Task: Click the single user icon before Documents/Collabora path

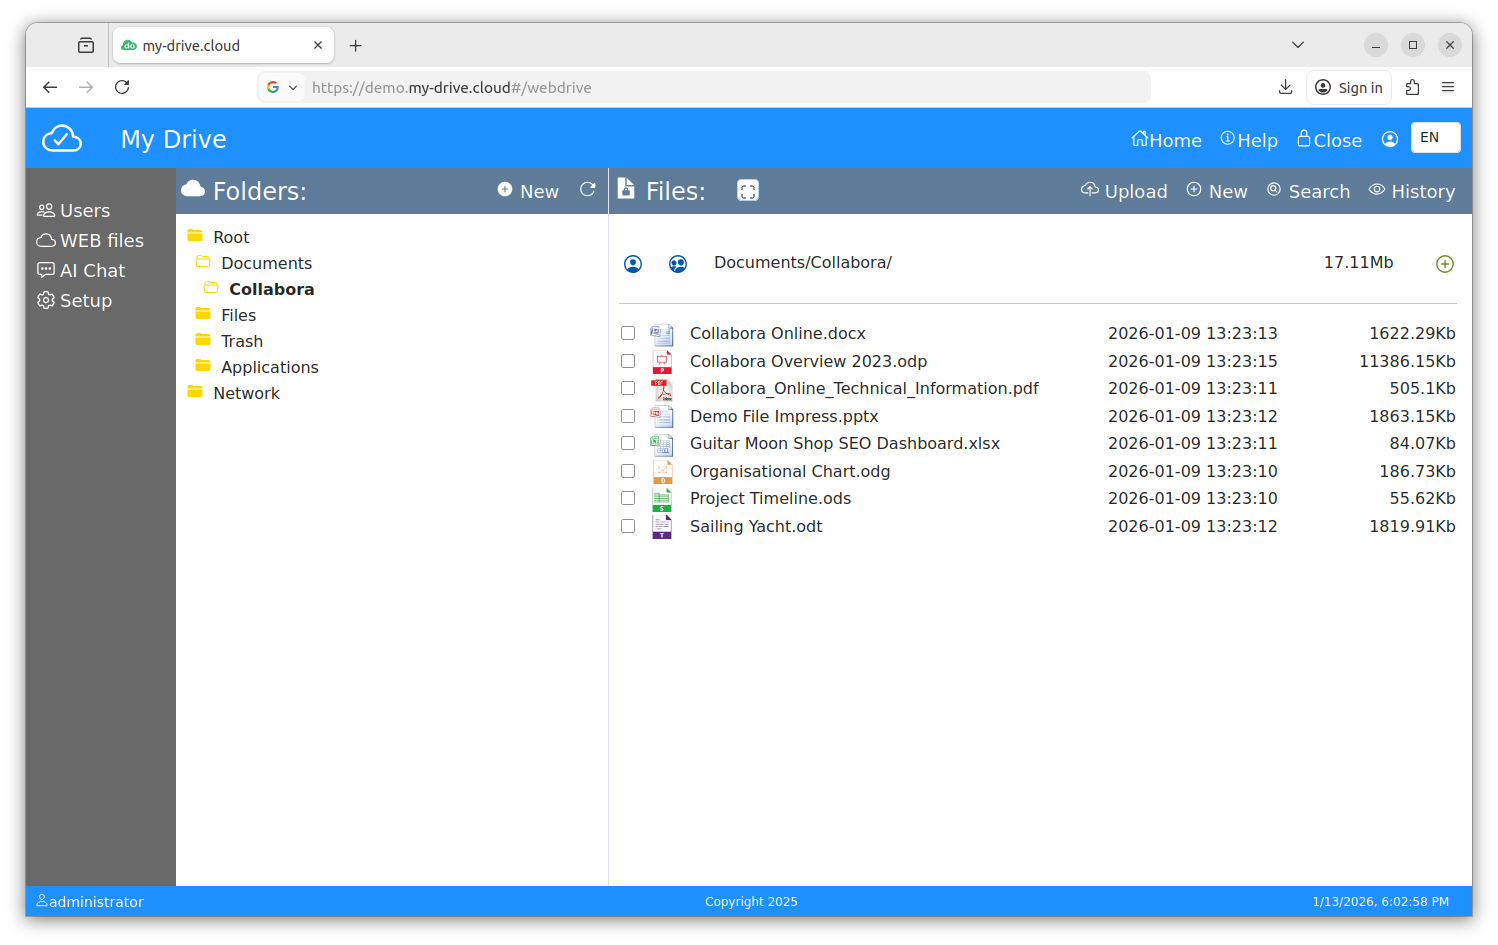Action: tap(633, 264)
